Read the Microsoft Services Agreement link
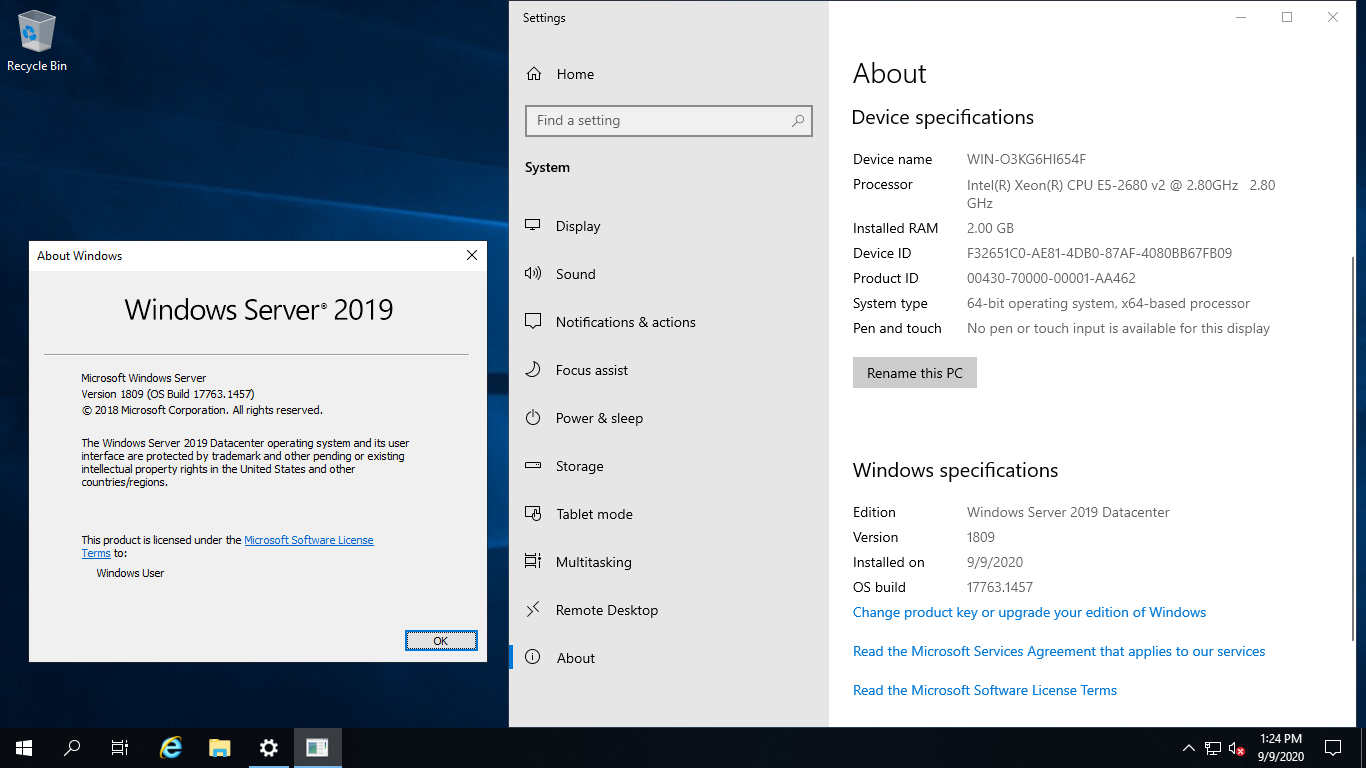Viewport: 1366px width, 768px height. (x=1058, y=651)
